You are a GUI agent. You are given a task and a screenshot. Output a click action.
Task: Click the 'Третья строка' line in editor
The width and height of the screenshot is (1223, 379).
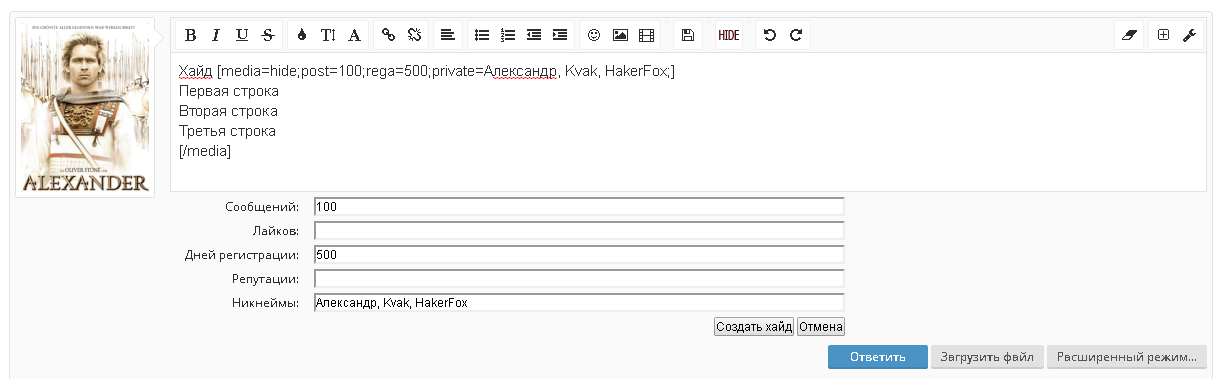click(x=227, y=131)
